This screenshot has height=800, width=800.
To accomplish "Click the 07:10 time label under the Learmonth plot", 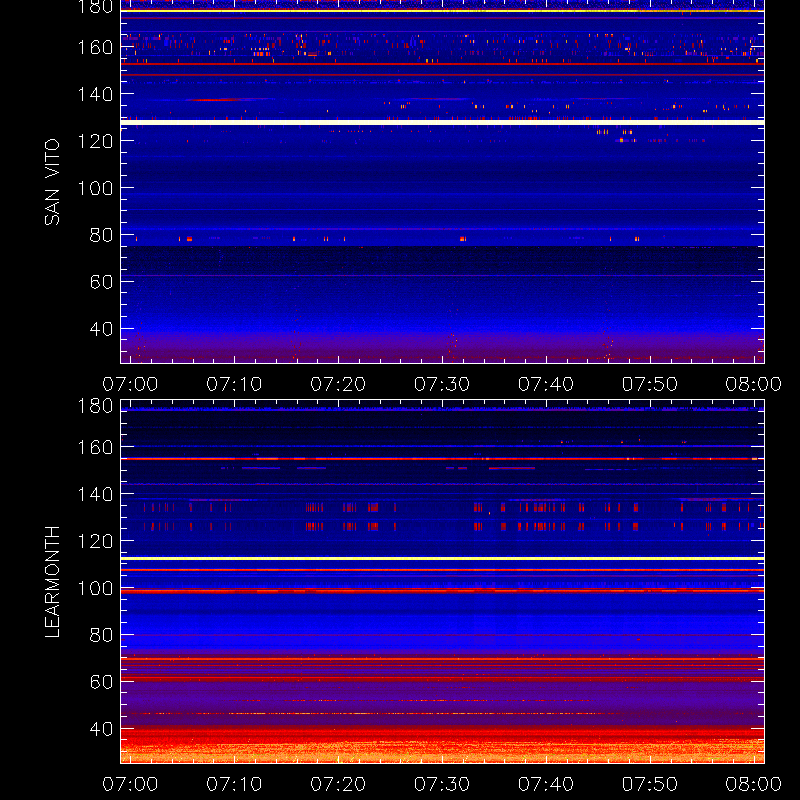I will coord(234,784).
